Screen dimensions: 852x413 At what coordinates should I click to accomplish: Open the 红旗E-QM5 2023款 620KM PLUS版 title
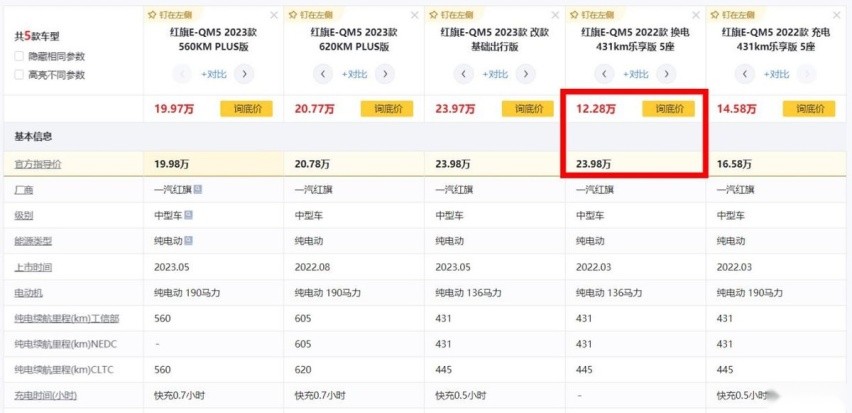[354, 40]
